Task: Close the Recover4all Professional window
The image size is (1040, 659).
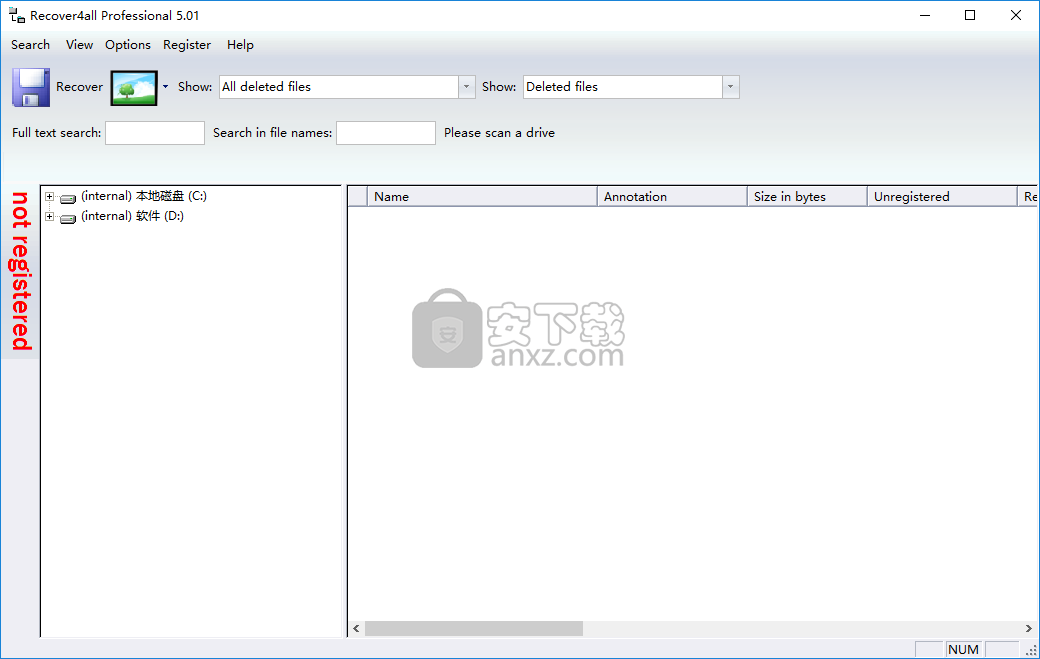Action: click(1015, 15)
